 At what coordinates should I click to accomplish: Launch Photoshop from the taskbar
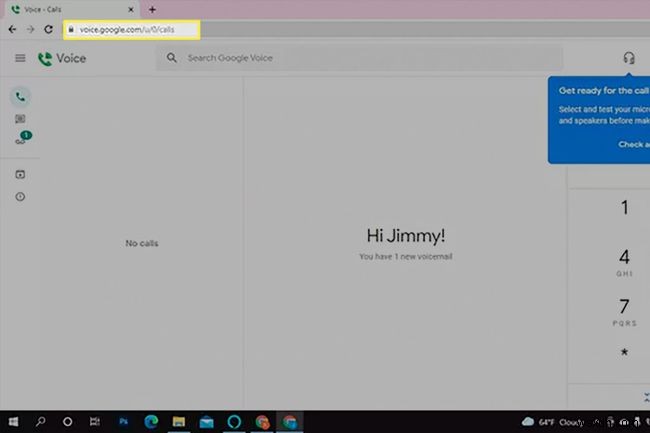click(x=124, y=422)
